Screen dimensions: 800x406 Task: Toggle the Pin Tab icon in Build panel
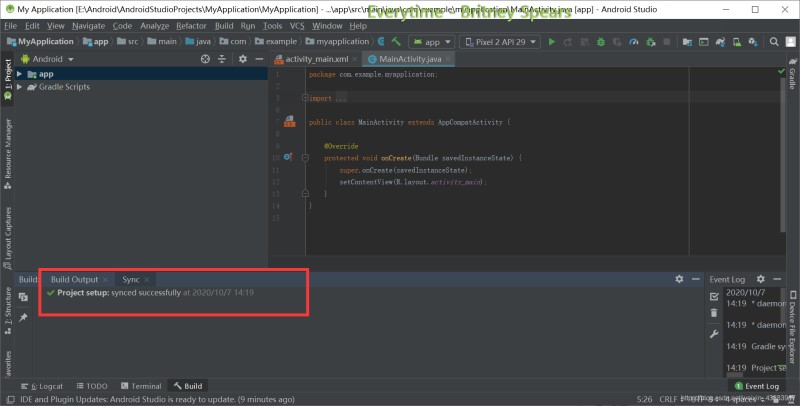coord(23,317)
